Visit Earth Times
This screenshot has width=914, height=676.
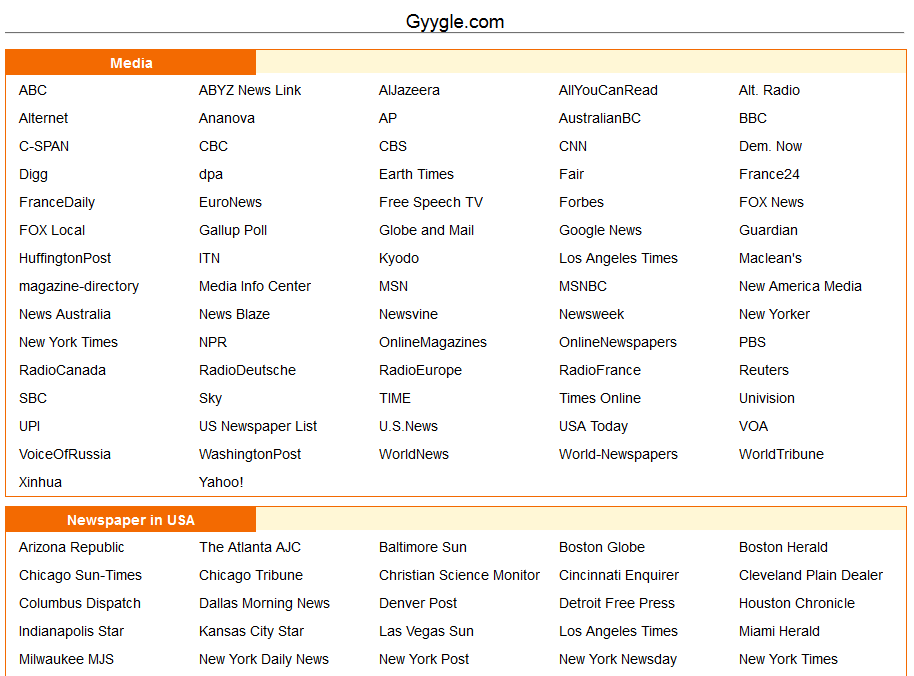click(416, 174)
